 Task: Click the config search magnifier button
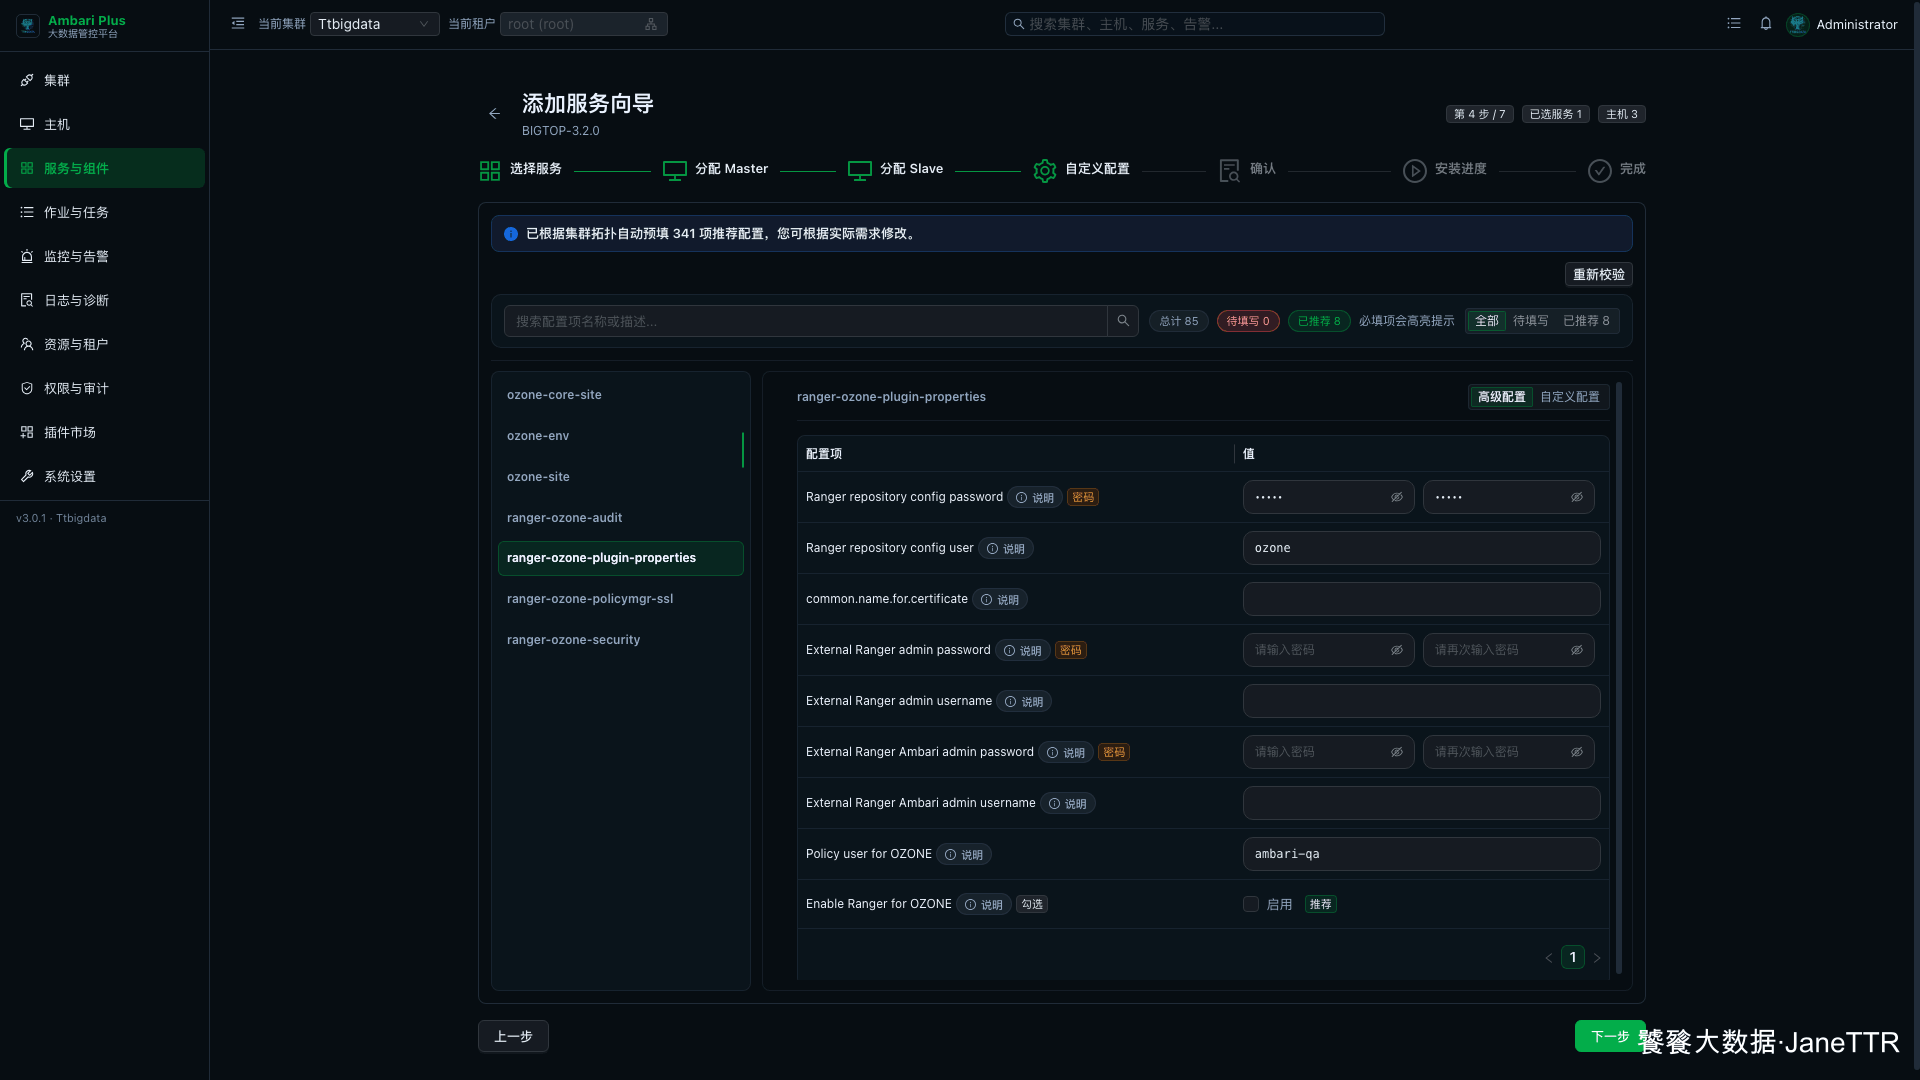(x=1123, y=321)
